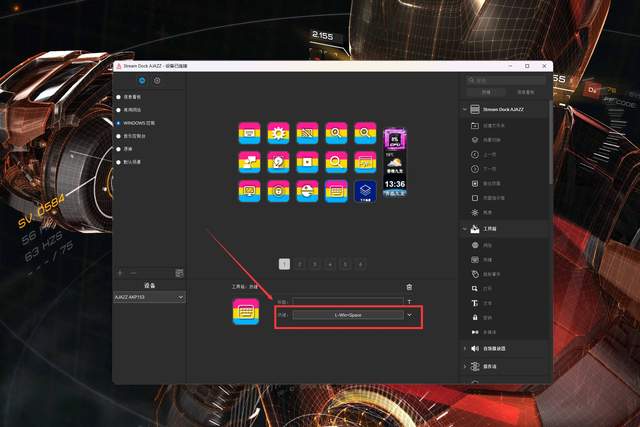Open the AJAZZ AKP153 device dropdown

point(149,297)
